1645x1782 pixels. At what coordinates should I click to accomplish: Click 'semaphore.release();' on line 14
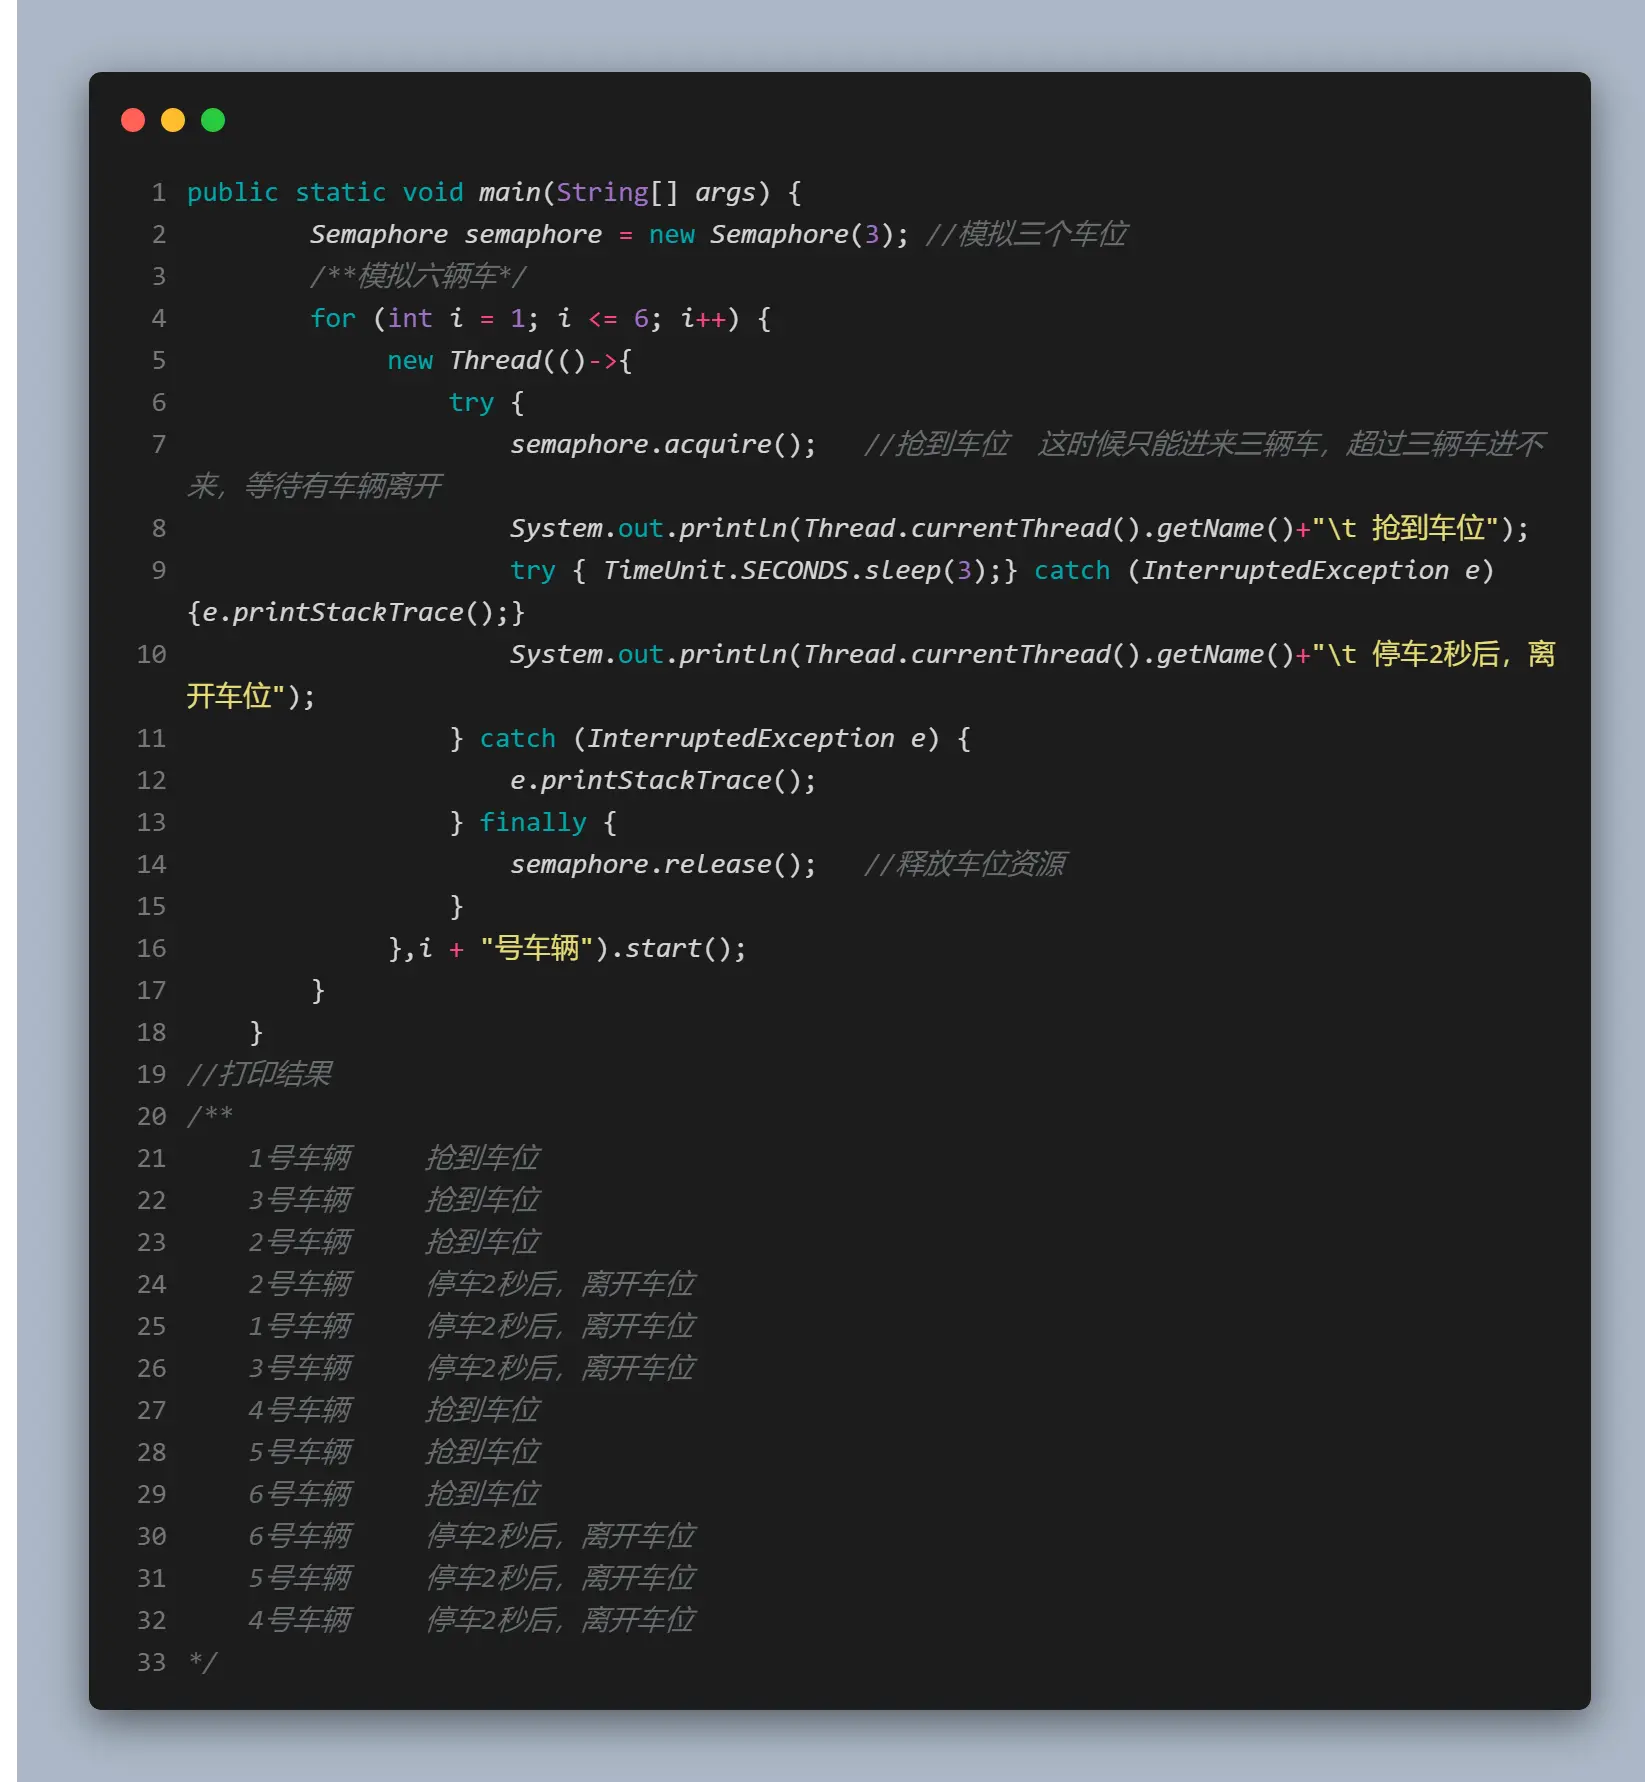(663, 864)
